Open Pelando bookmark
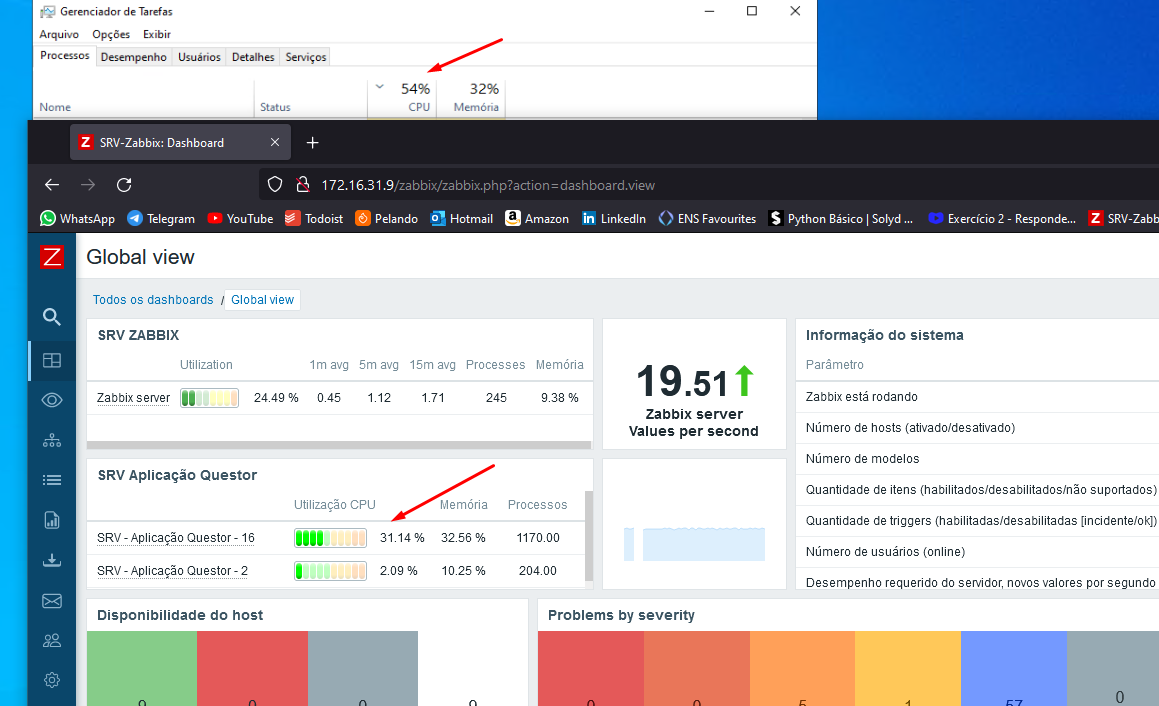 (x=387, y=219)
